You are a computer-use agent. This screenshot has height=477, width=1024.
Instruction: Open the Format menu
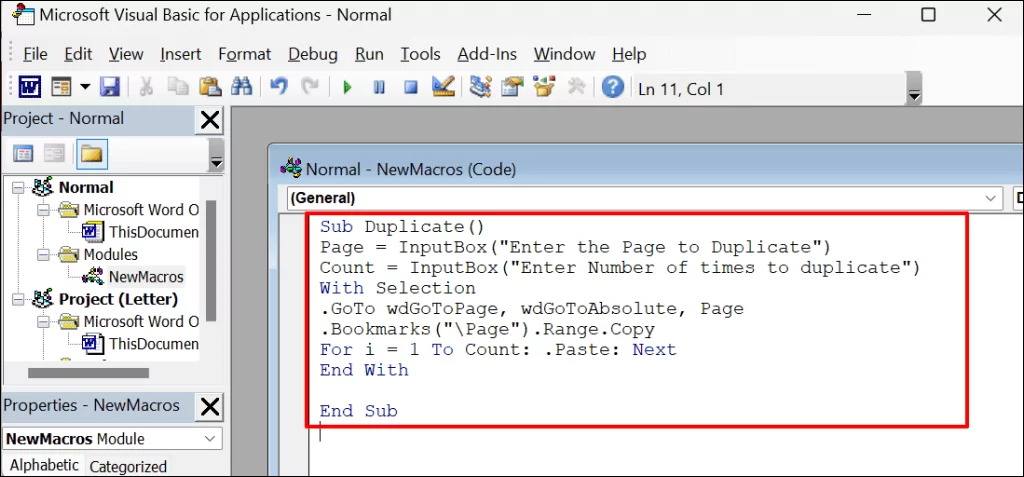coord(245,54)
